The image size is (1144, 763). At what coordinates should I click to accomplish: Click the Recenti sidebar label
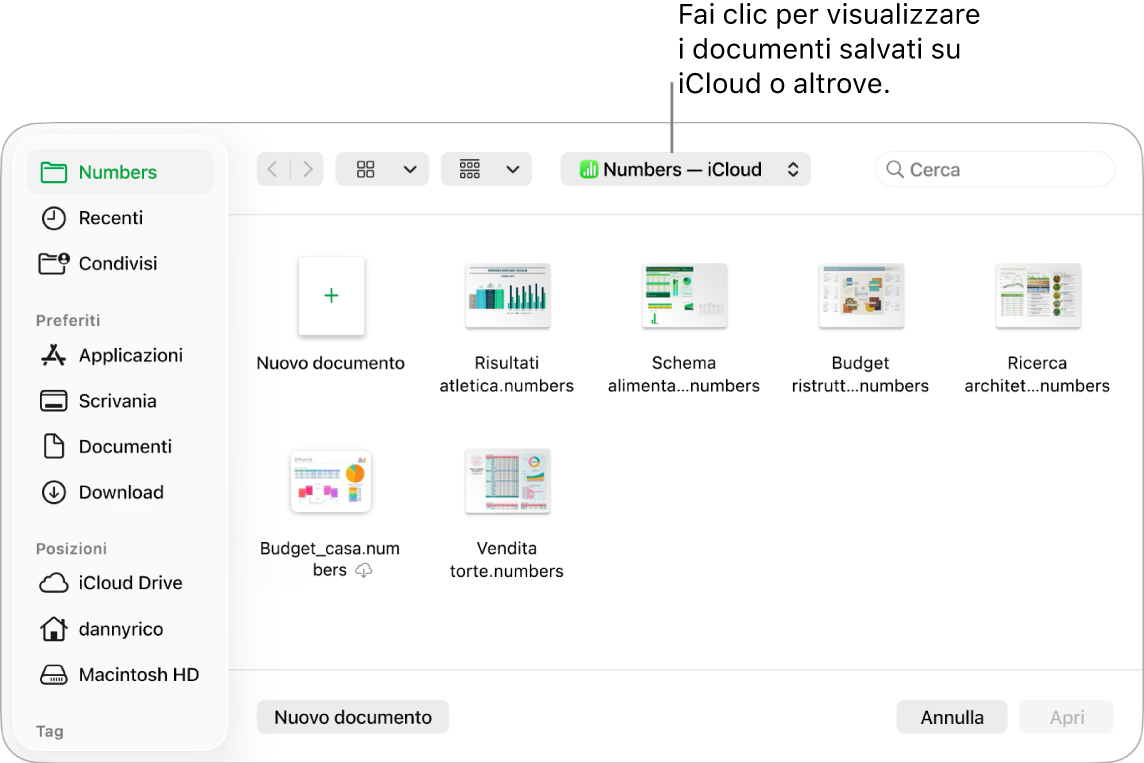click(111, 218)
